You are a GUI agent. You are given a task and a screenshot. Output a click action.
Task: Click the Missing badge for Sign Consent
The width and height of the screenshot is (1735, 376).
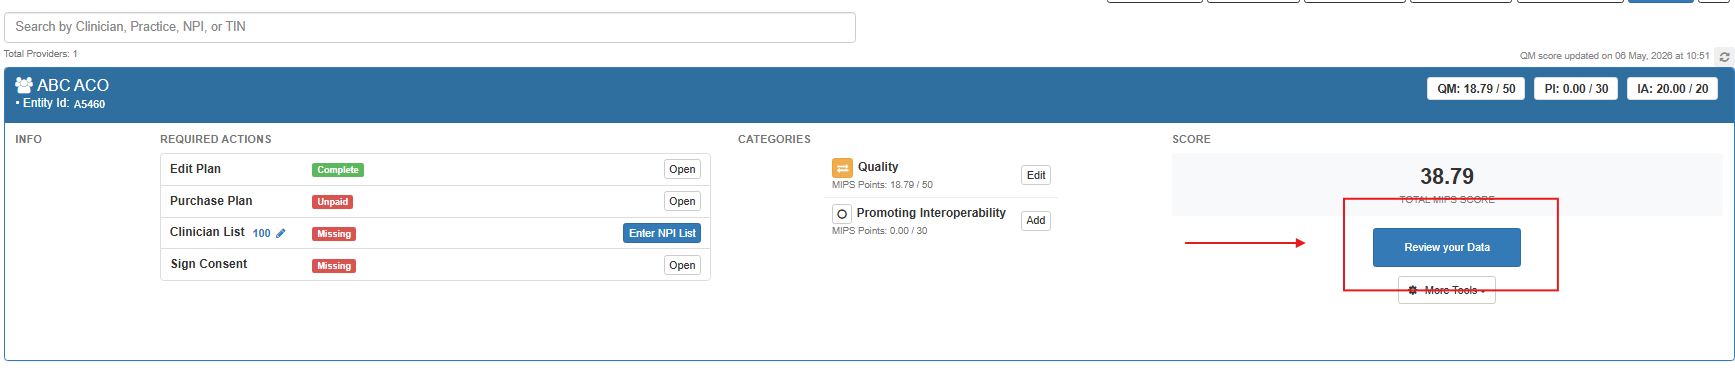pos(334,266)
